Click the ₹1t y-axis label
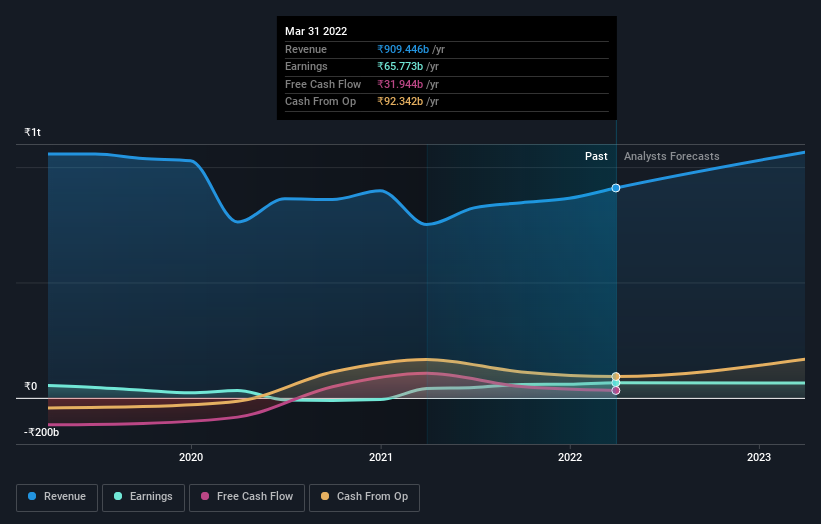 point(32,132)
